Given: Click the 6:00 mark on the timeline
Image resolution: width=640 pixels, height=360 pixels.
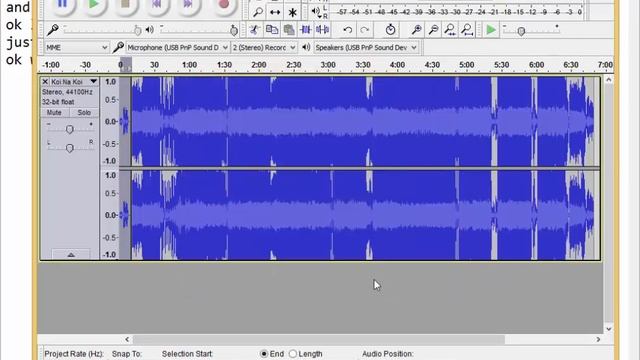Looking at the screenshot, I should [536, 65].
